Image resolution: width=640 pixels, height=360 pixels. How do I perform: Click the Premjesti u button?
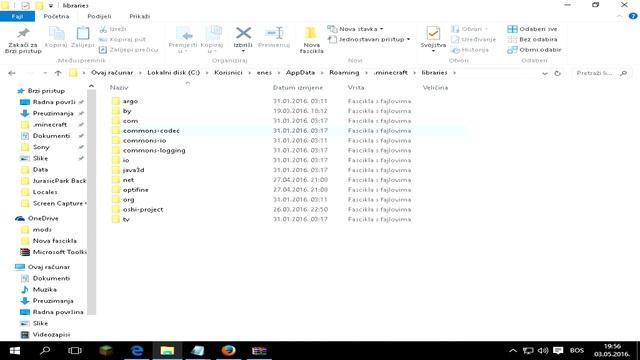click(182, 40)
